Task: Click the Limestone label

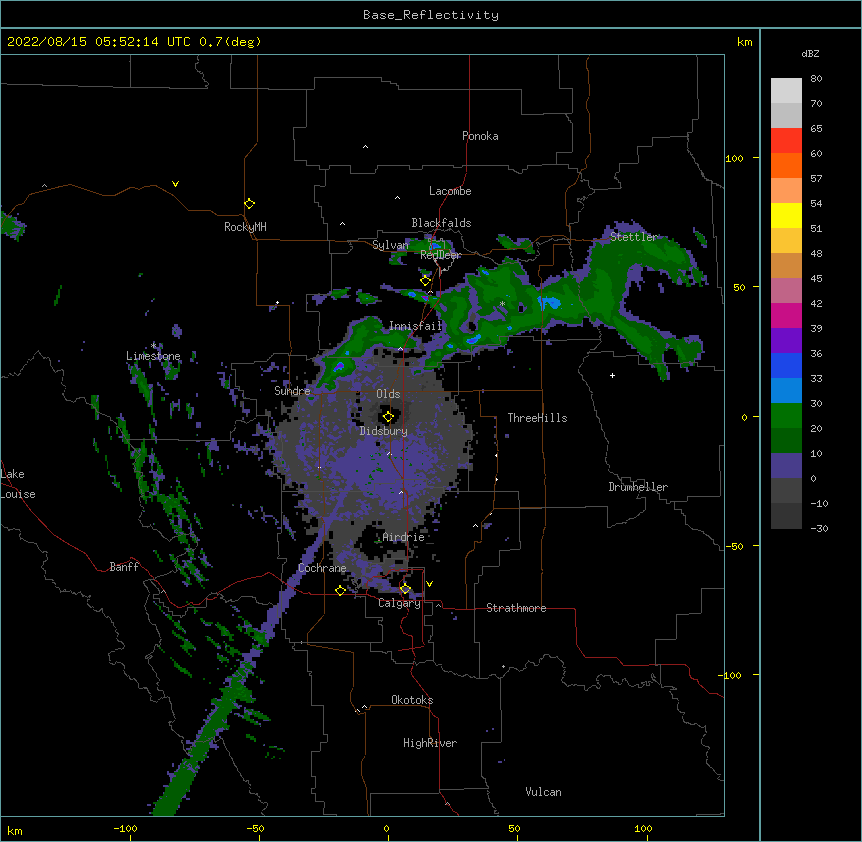Action: (x=153, y=356)
